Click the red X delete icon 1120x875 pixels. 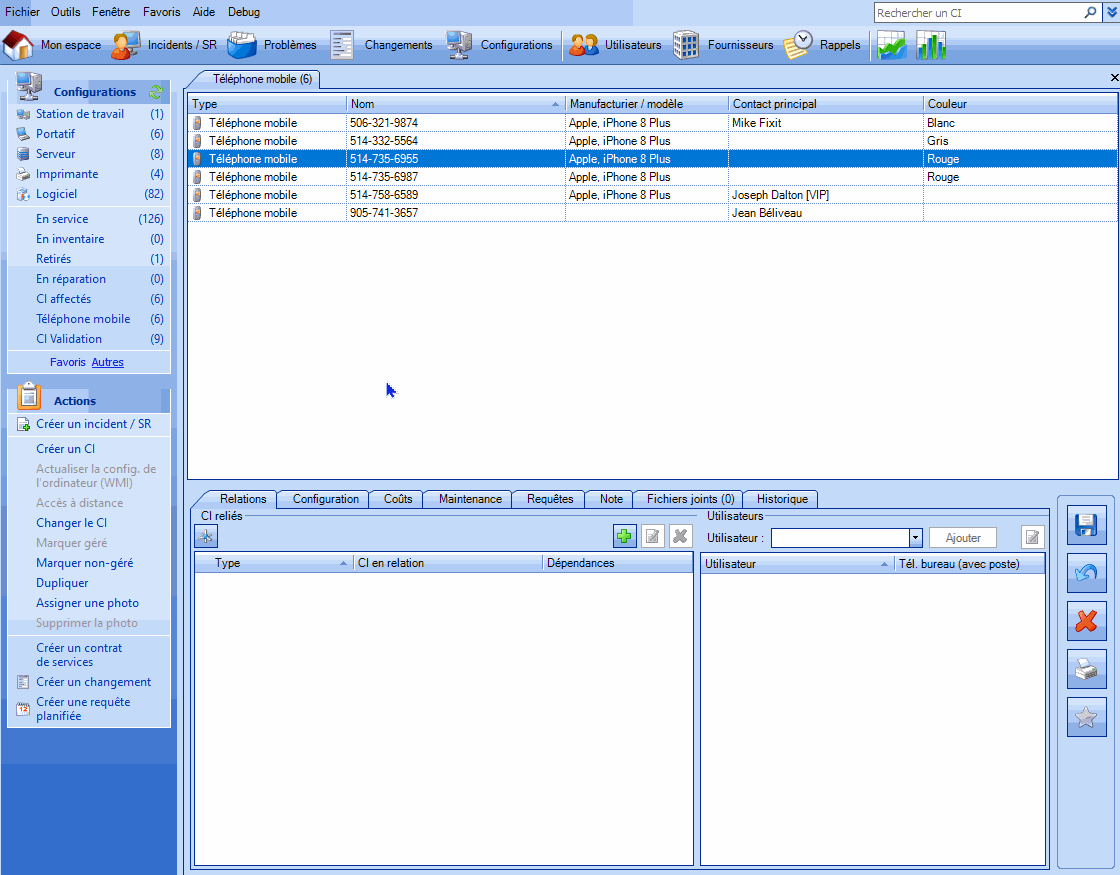(1086, 621)
